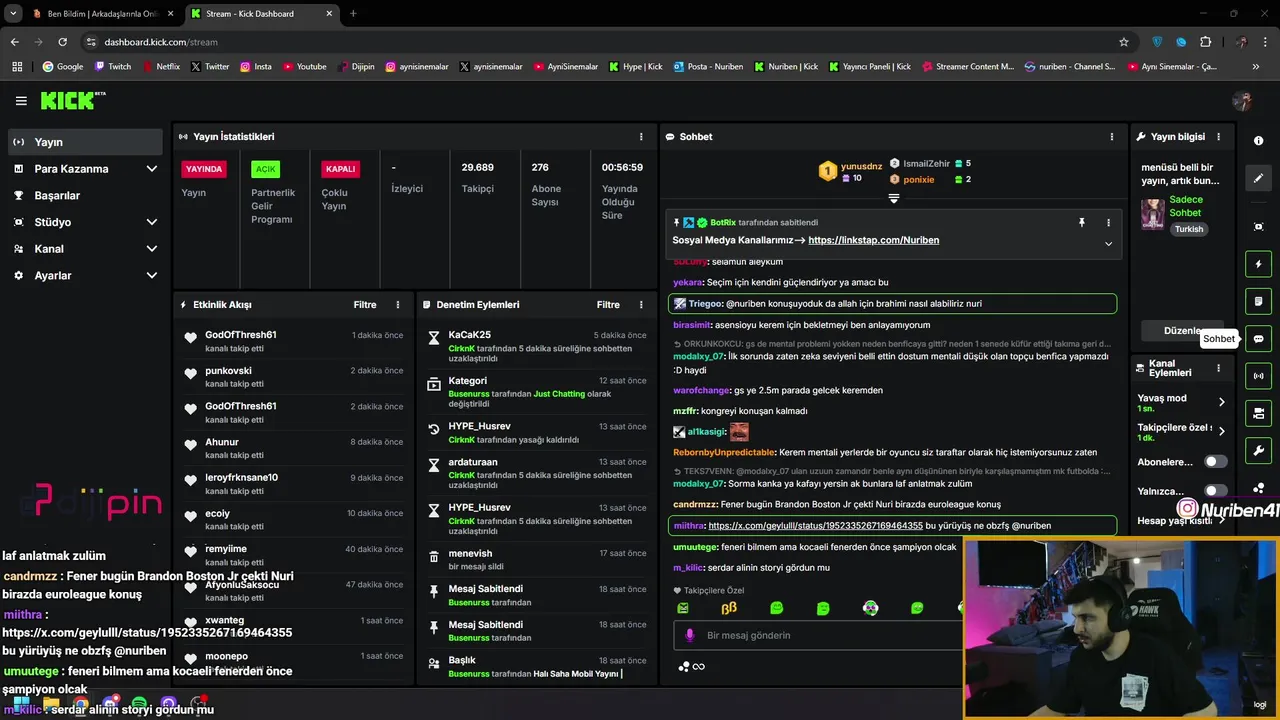Viewport: 1280px width, 720px height.
Task: Open the Twitch bookmark
Action: pyautogui.click(x=113, y=67)
